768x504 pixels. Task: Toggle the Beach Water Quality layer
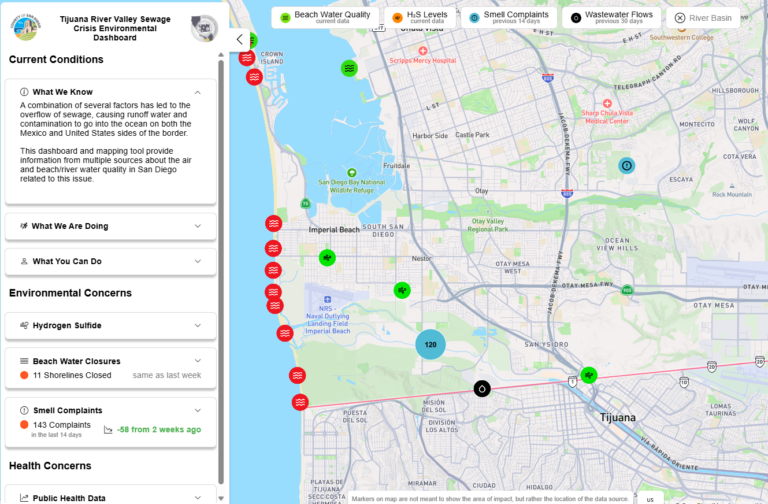click(x=325, y=18)
